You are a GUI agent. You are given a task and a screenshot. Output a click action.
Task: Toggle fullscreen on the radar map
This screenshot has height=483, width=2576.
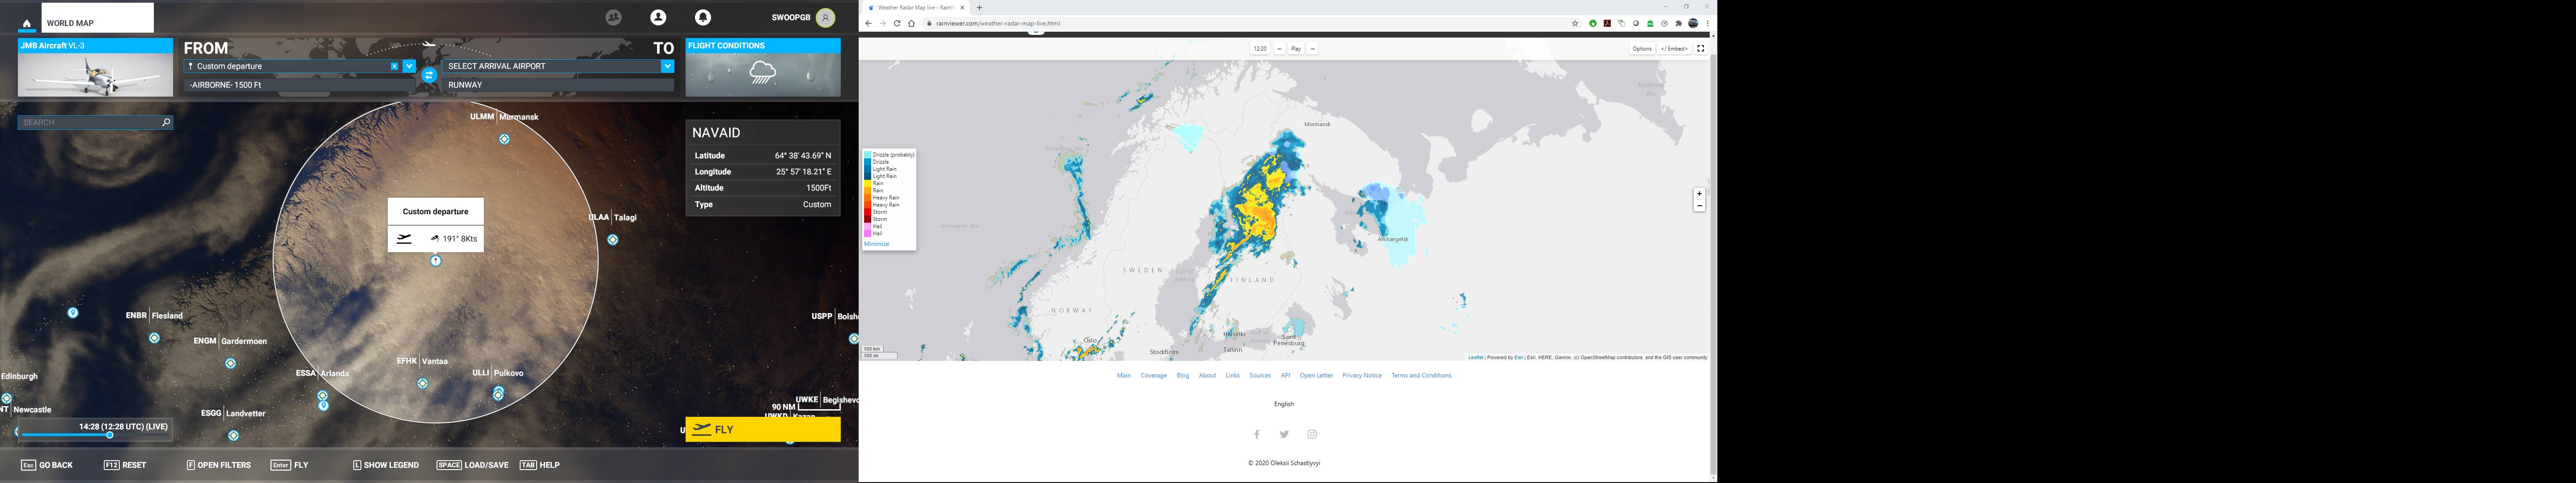1700,48
